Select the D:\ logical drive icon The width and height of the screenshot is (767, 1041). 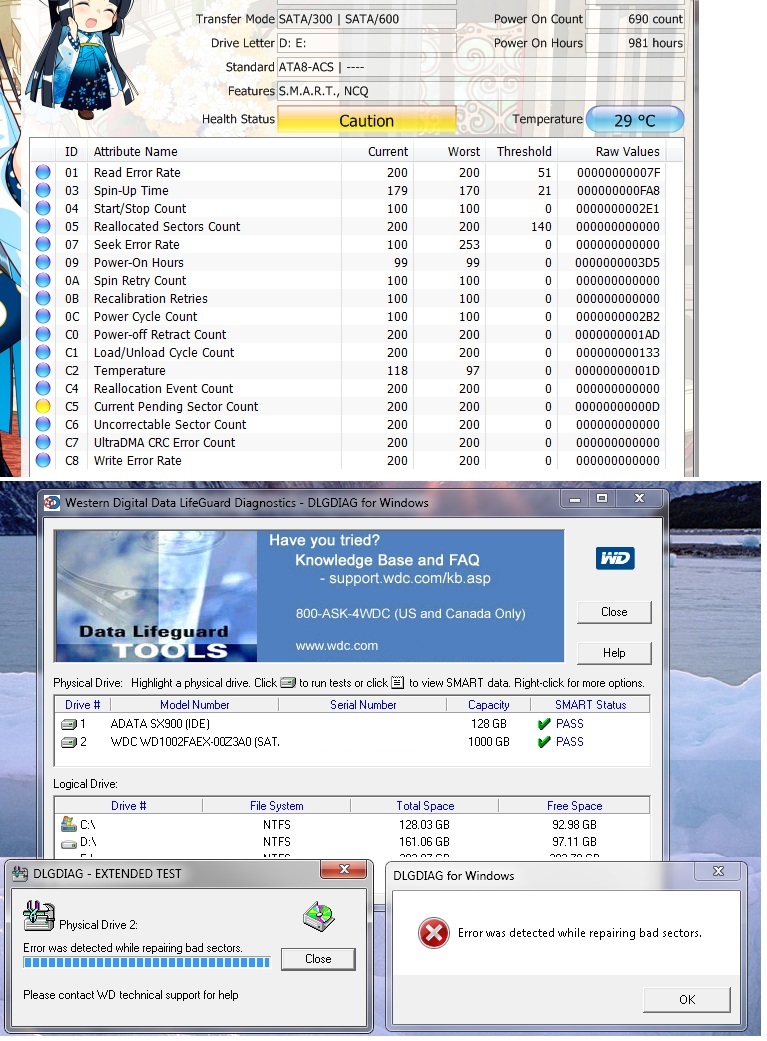pyautogui.click(x=68, y=843)
